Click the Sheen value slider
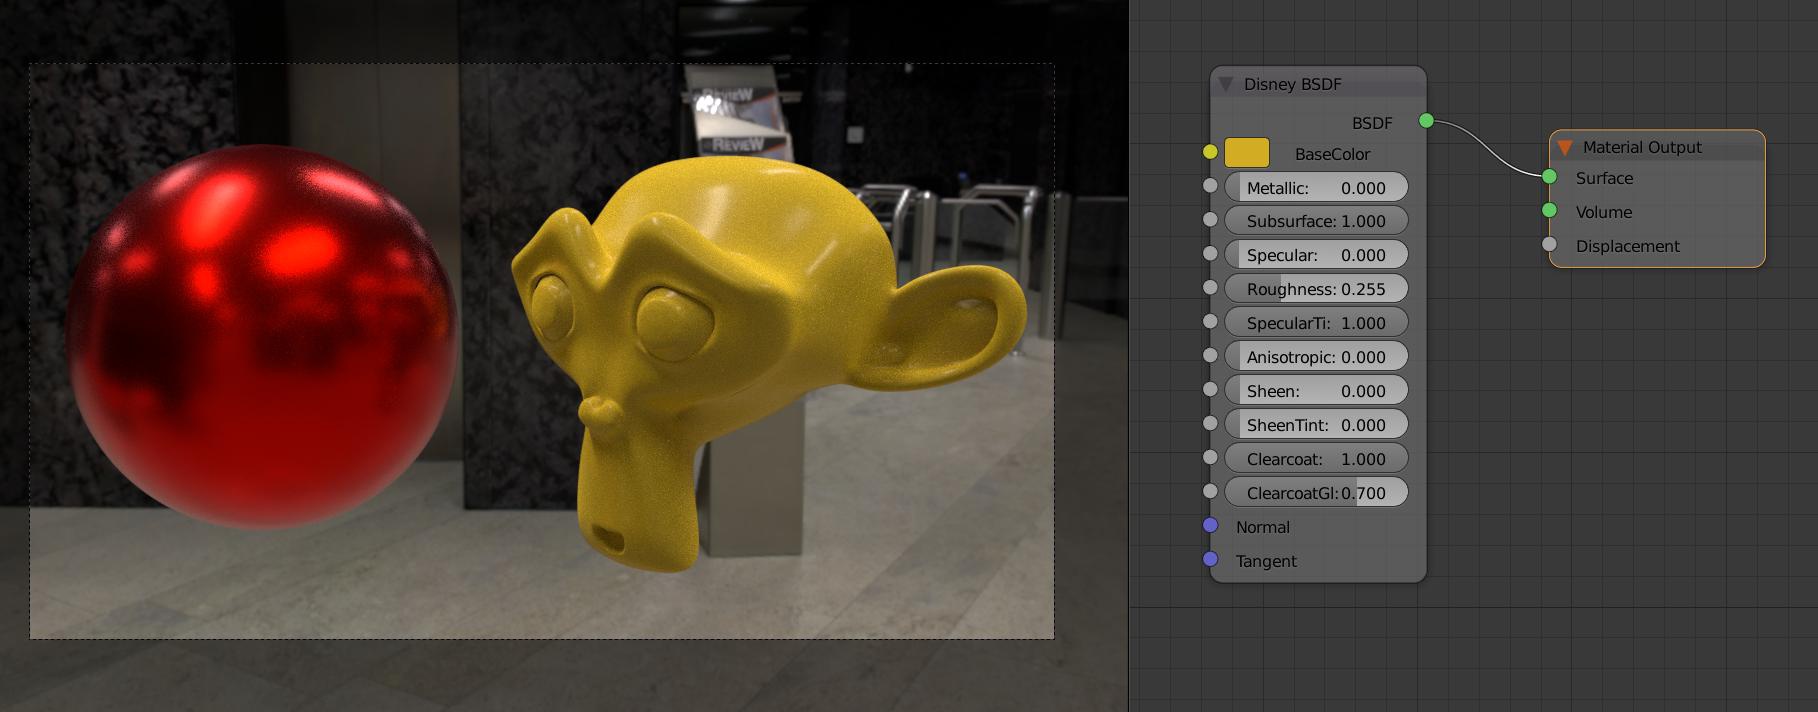Viewport: 1818px width, 712px height. 1316,391
